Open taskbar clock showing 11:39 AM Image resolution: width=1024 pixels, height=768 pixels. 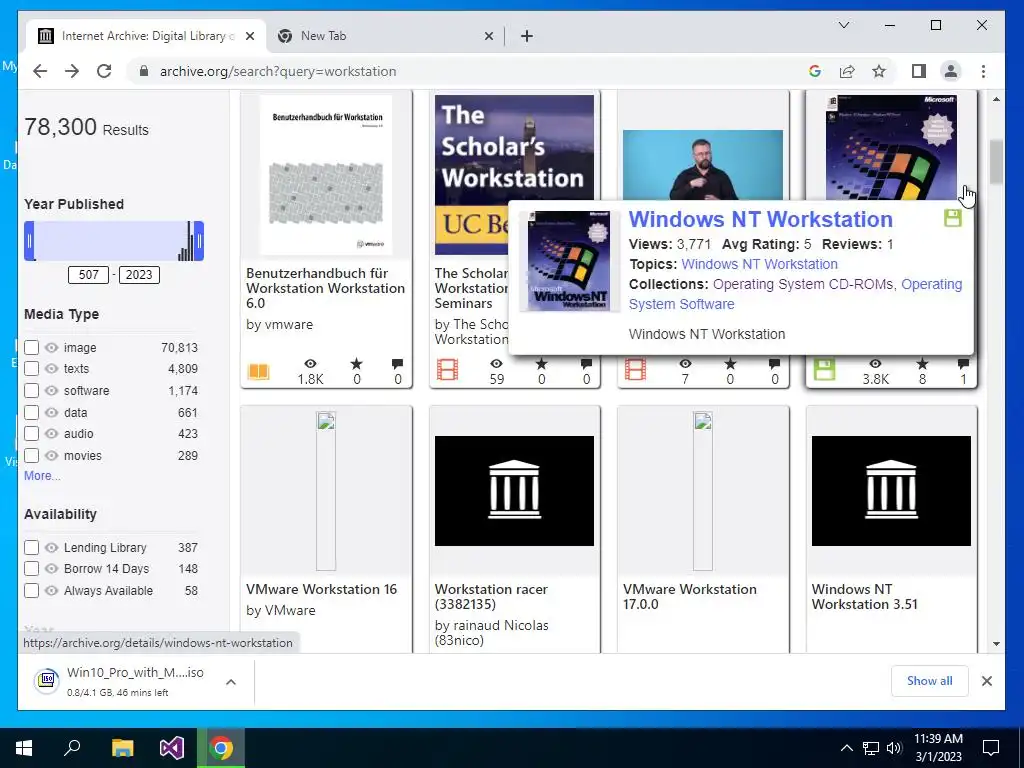938,748
